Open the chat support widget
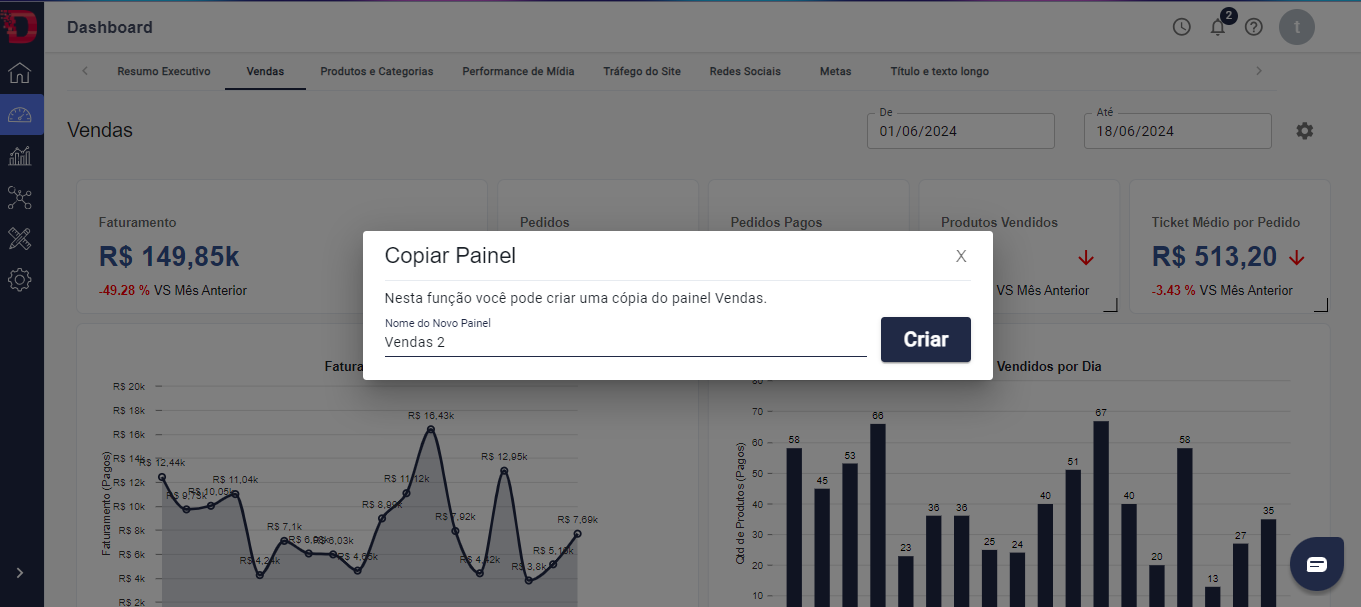Viewport: 1361px width, 607px height. coord(1317,564)
